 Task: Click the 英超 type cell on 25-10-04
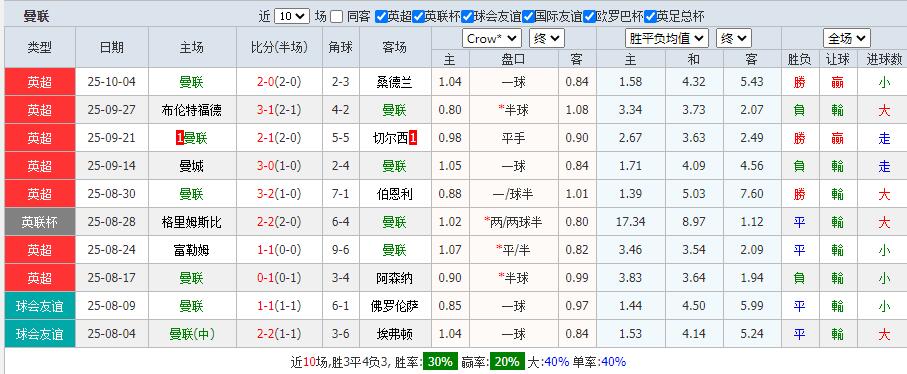40,82
